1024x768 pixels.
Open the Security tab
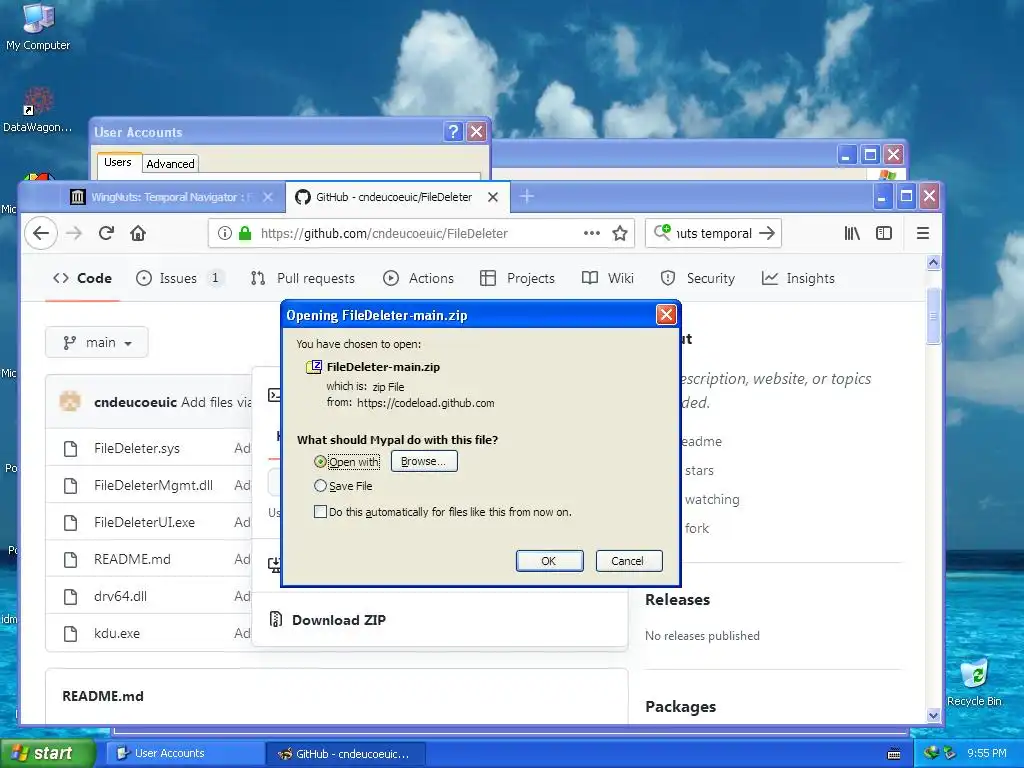697,278
